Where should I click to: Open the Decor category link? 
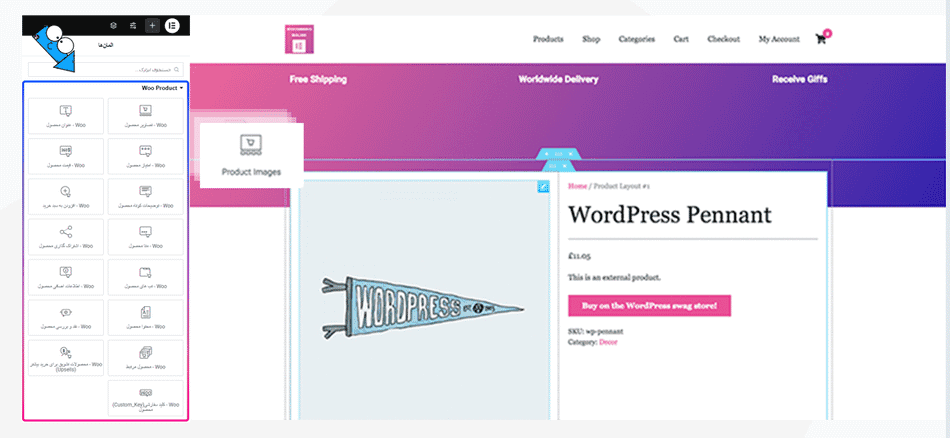tap(608, 342)
